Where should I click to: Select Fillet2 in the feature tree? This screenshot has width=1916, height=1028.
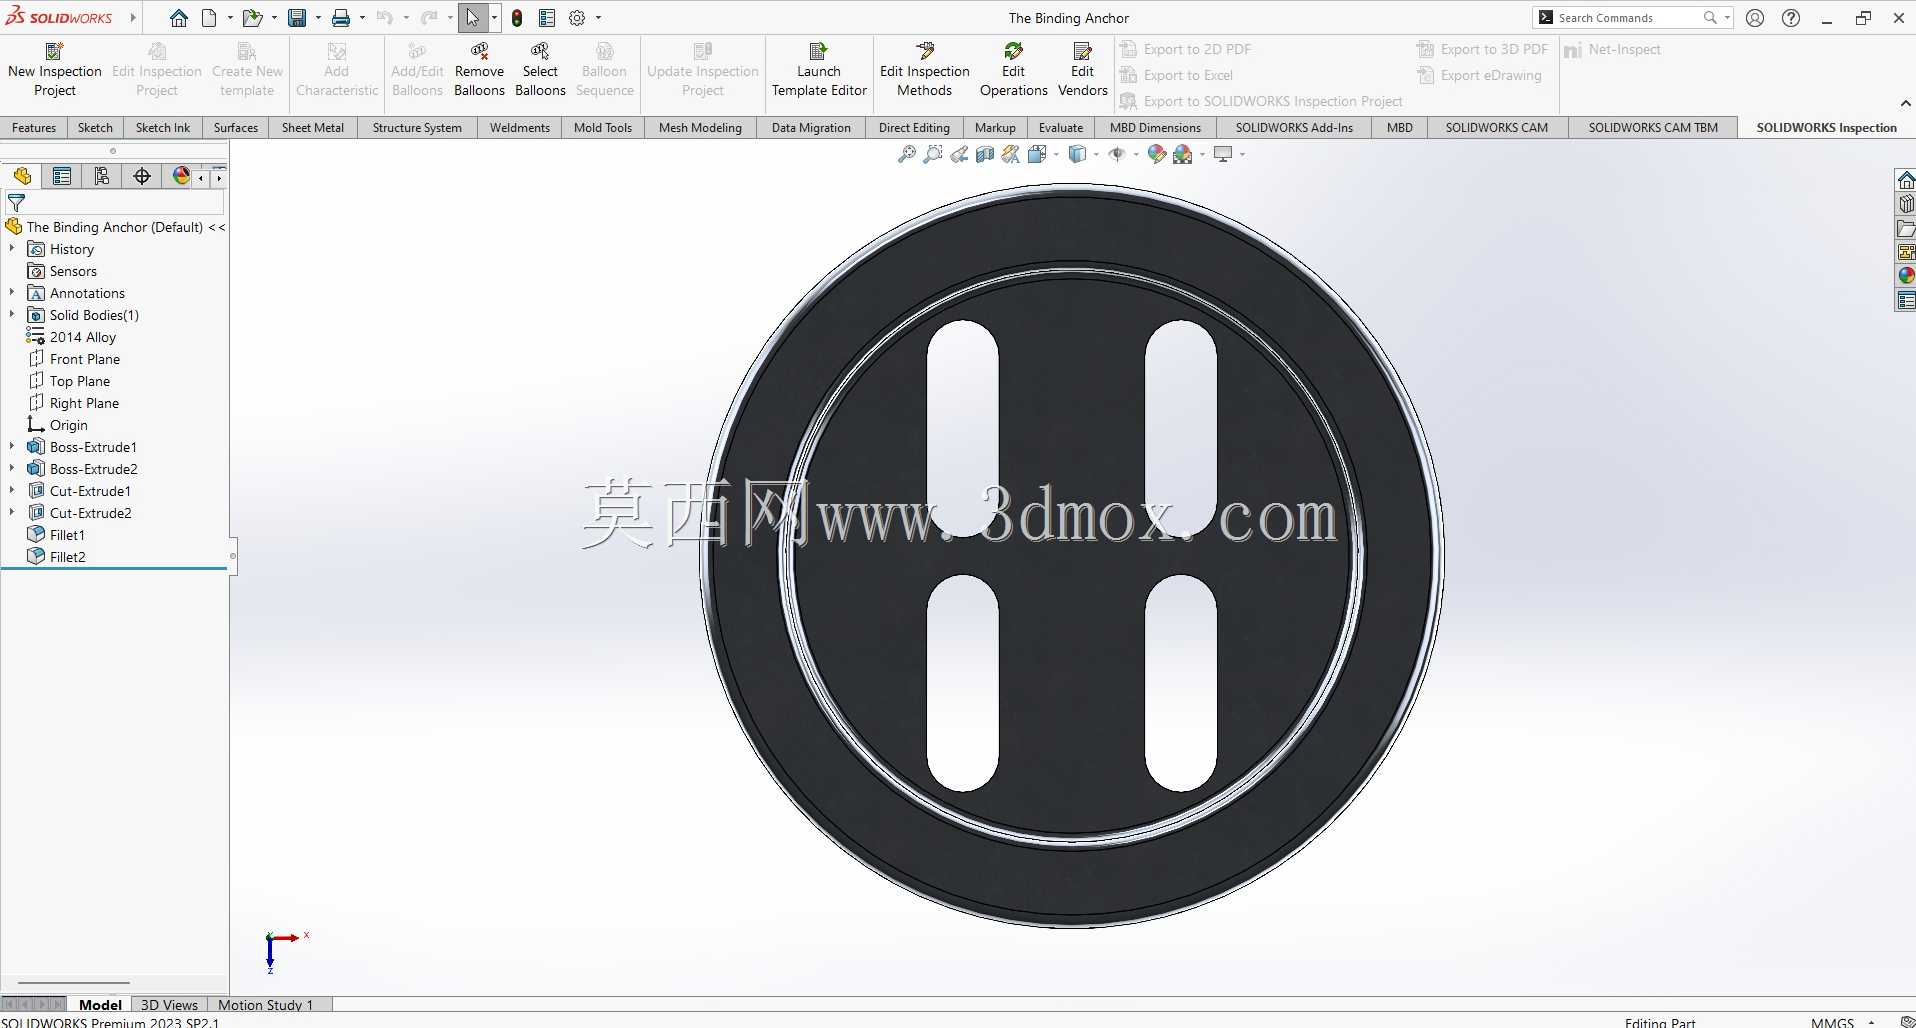pyautogui.click(x=67, y=556)
